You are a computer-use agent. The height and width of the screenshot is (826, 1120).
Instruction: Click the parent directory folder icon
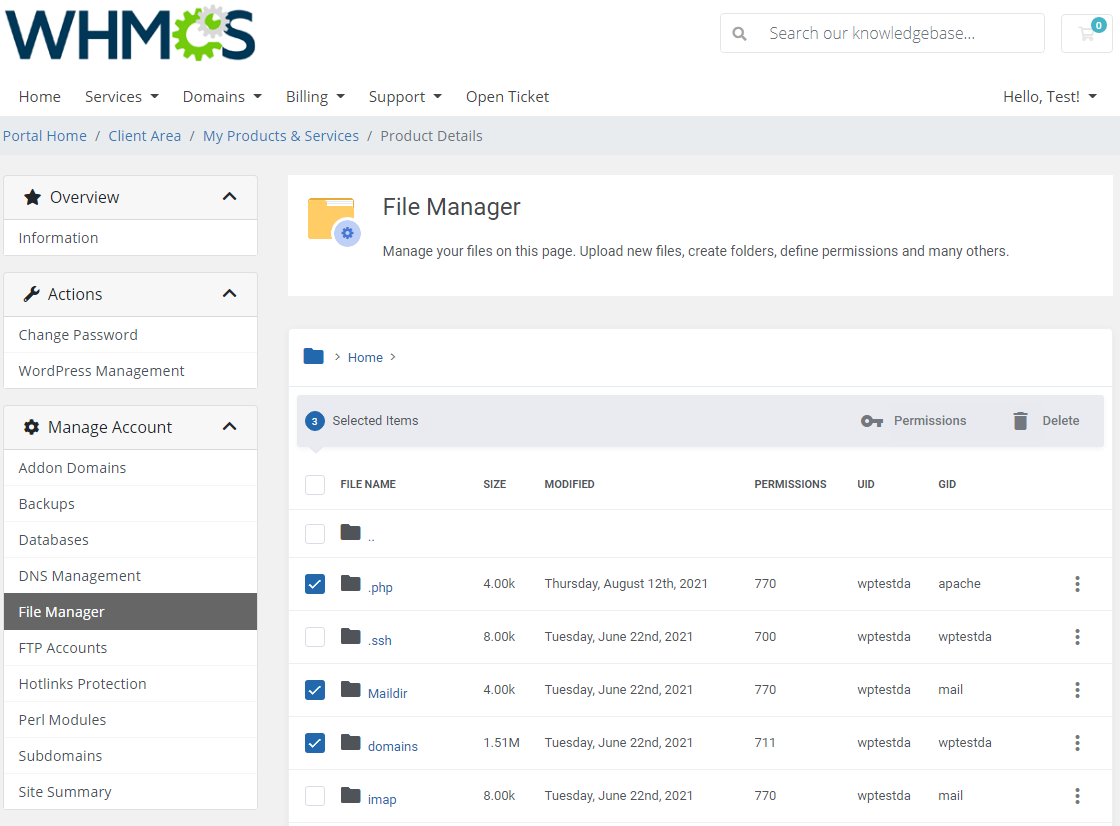(350, 532)
